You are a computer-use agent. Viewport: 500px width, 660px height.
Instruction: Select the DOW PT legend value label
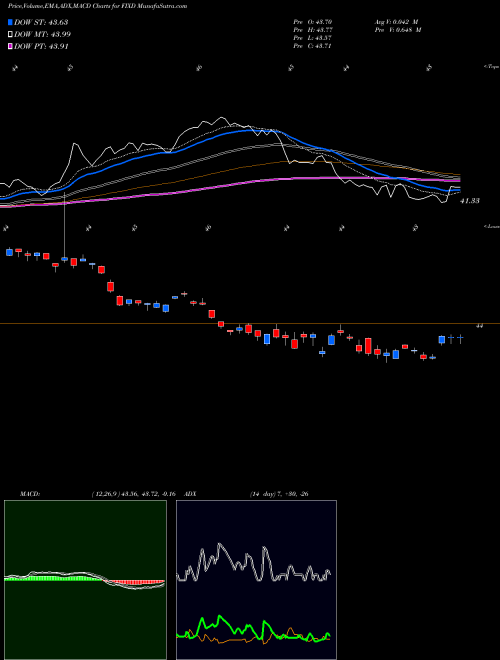coord(41,47)
